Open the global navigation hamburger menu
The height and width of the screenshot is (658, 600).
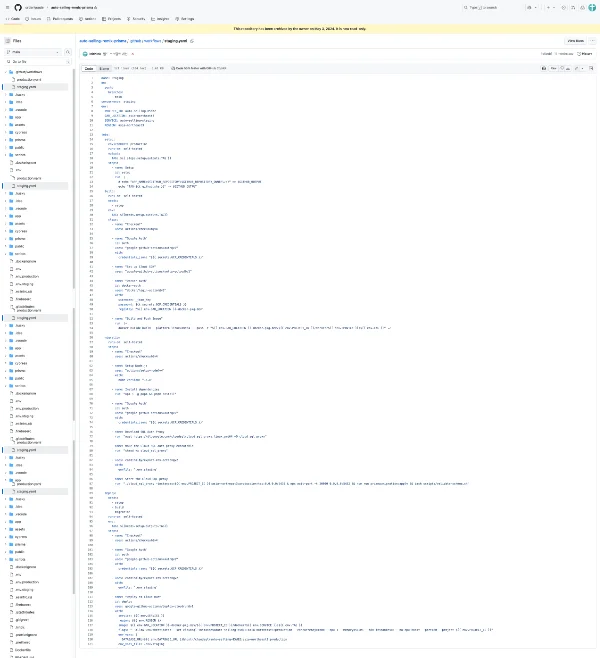tap(7, 8)
